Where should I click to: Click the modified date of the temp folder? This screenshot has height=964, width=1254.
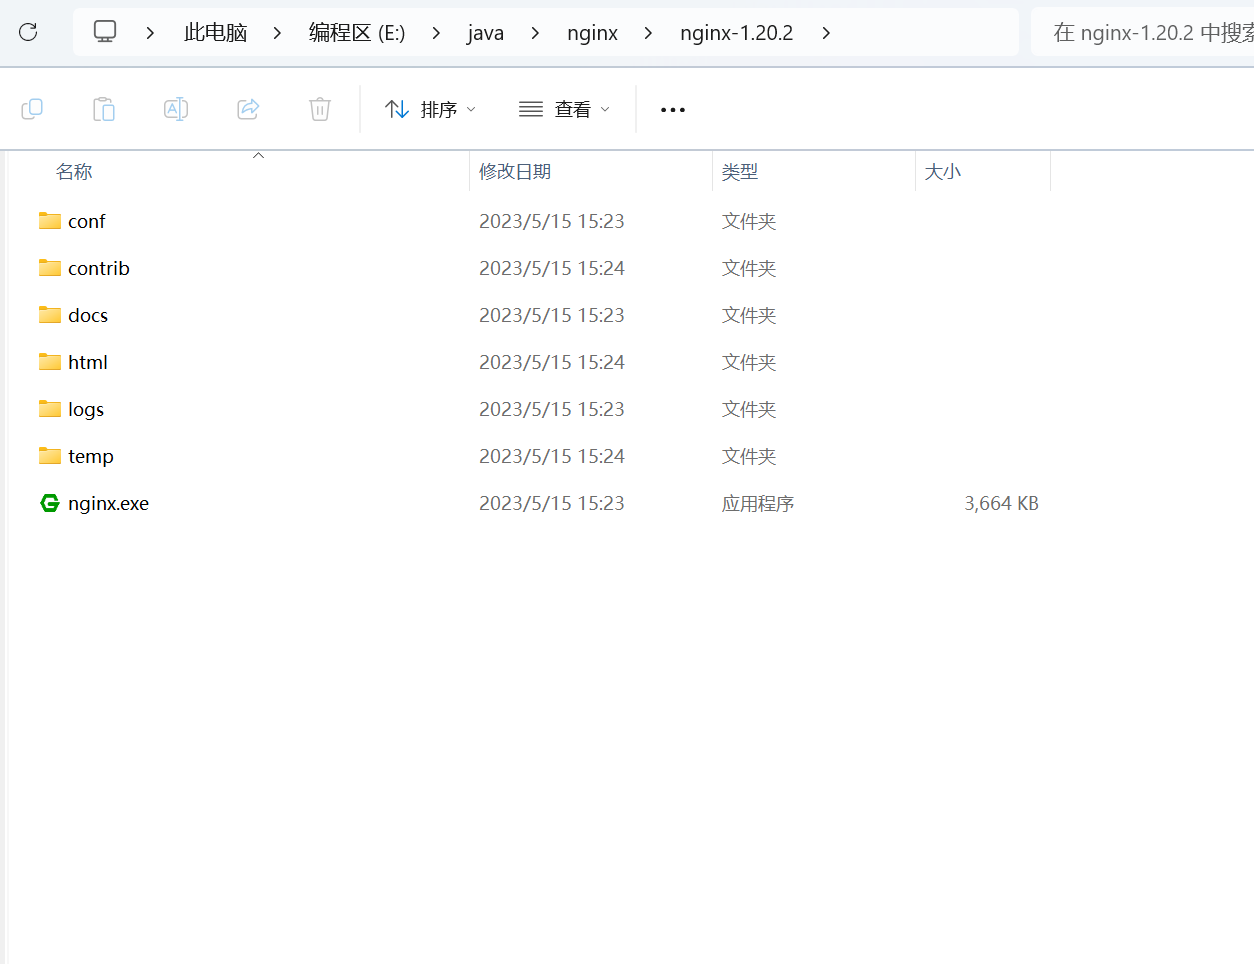[x=552, y=456]
